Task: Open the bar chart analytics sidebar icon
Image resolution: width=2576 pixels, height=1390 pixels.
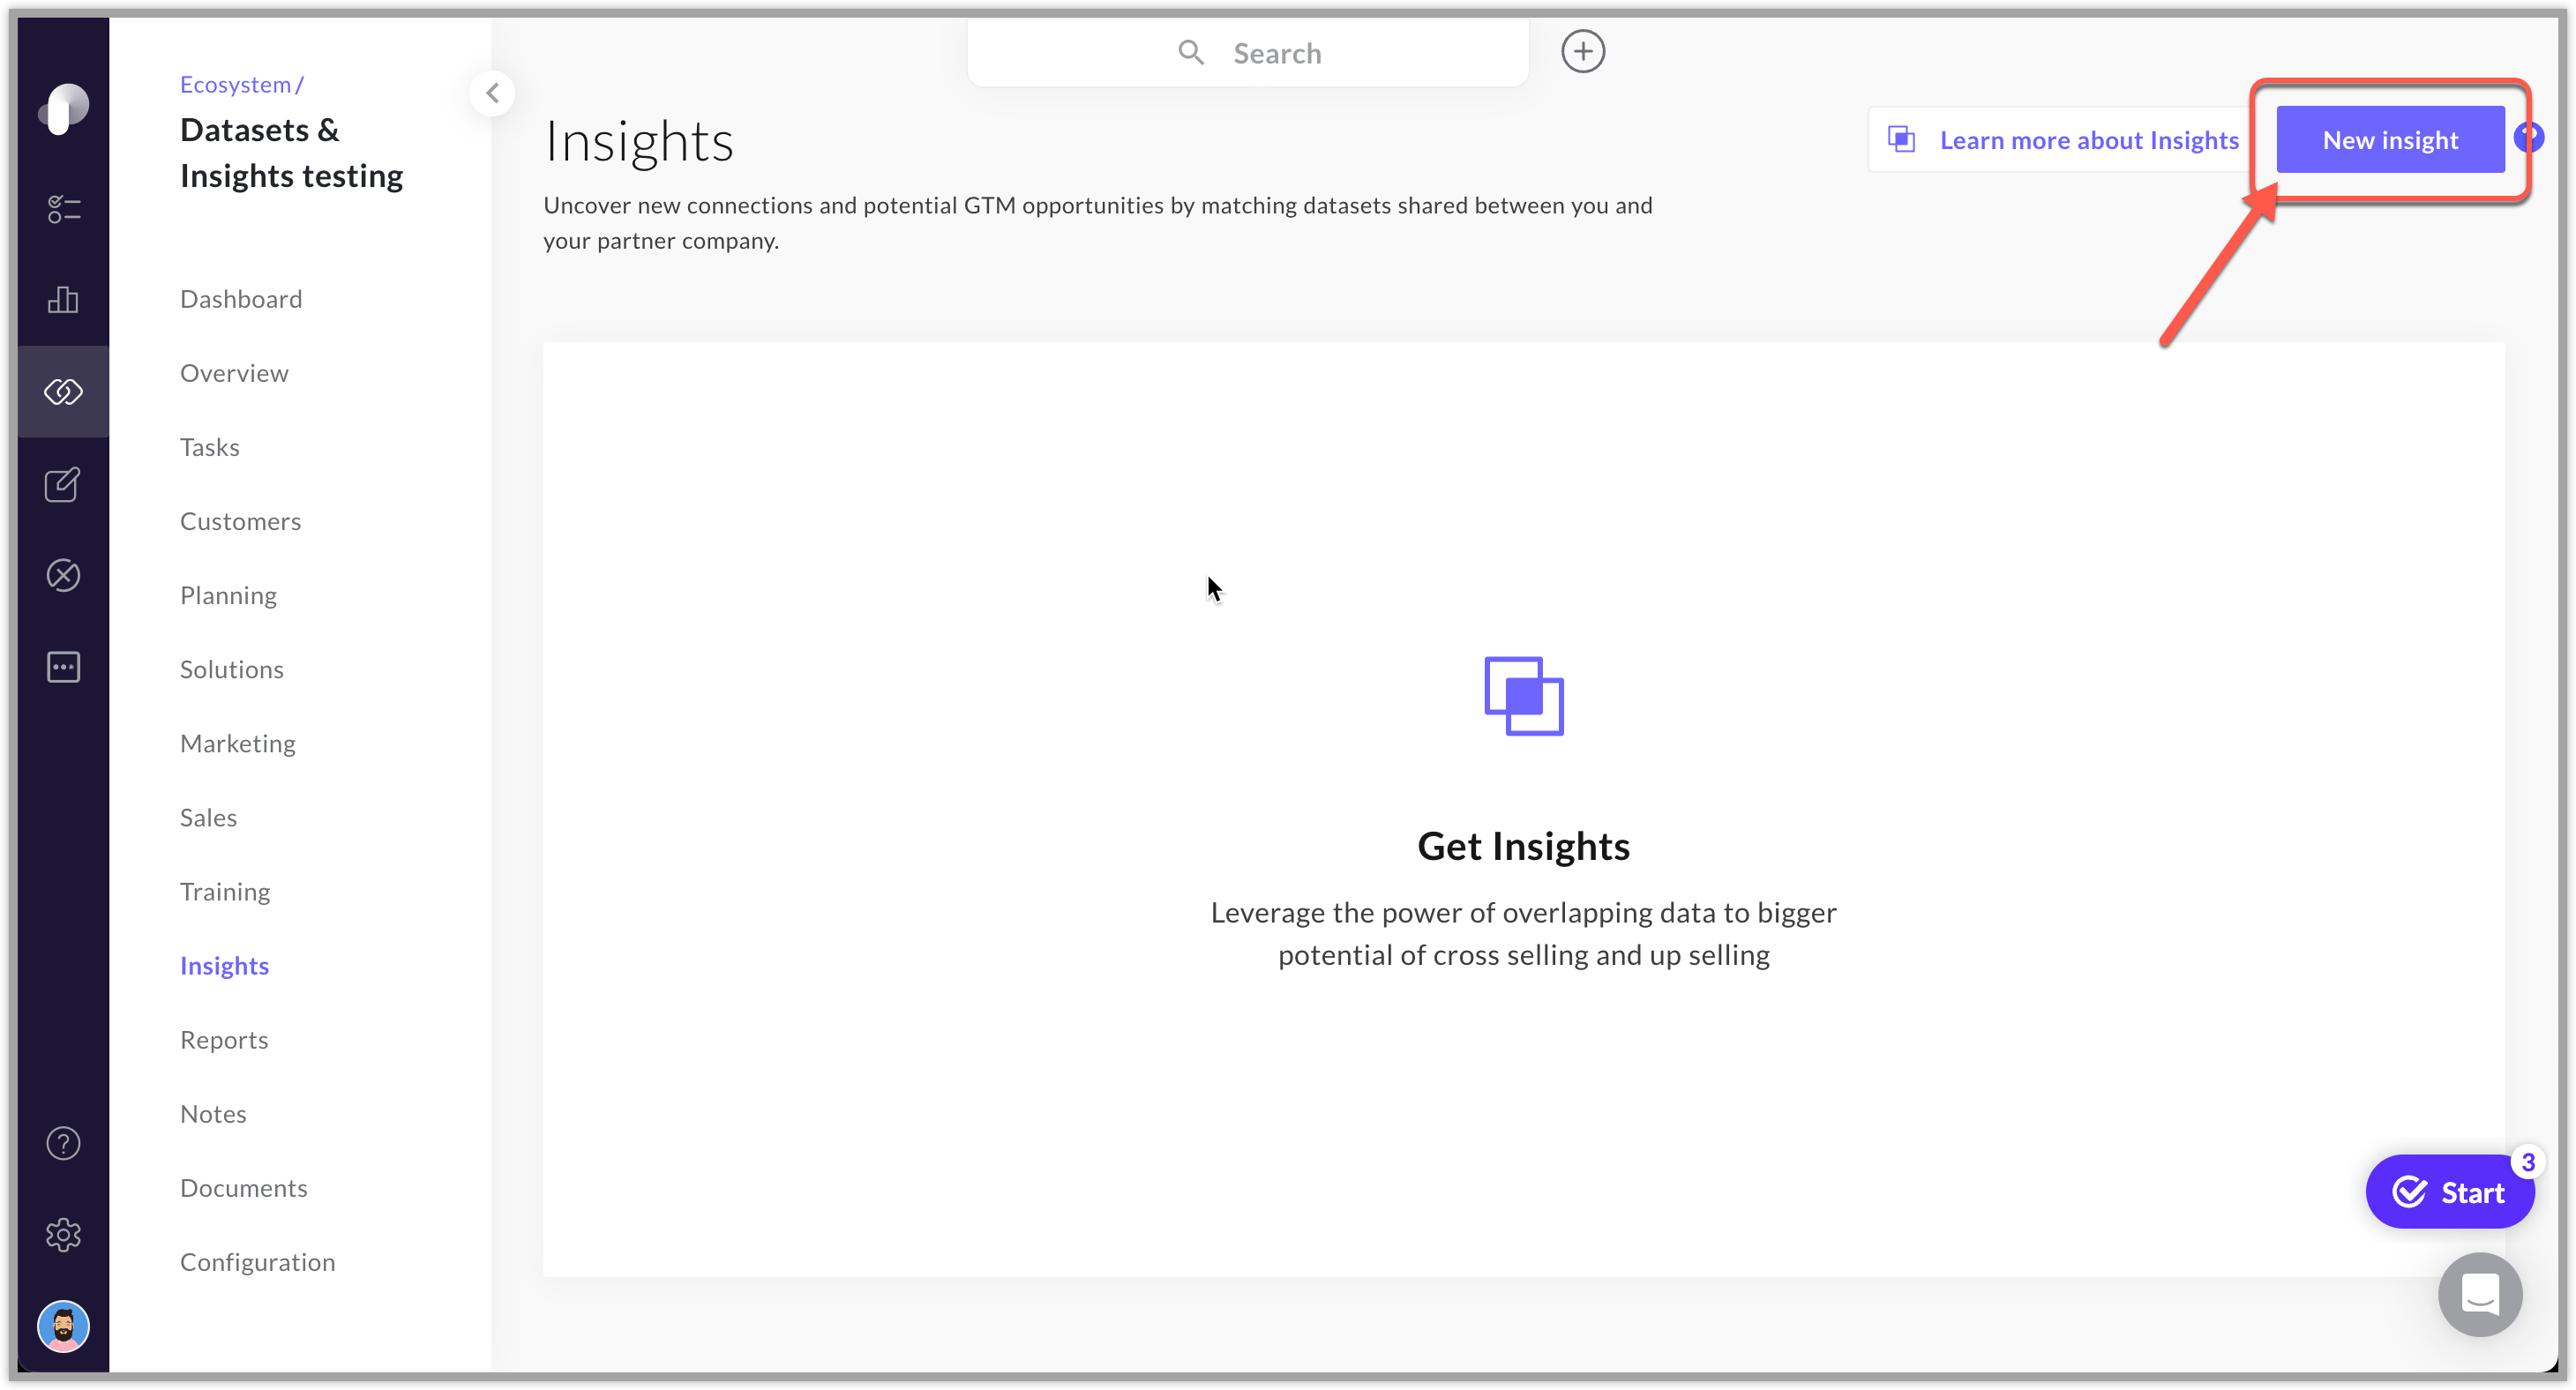Action: (63, 300)
